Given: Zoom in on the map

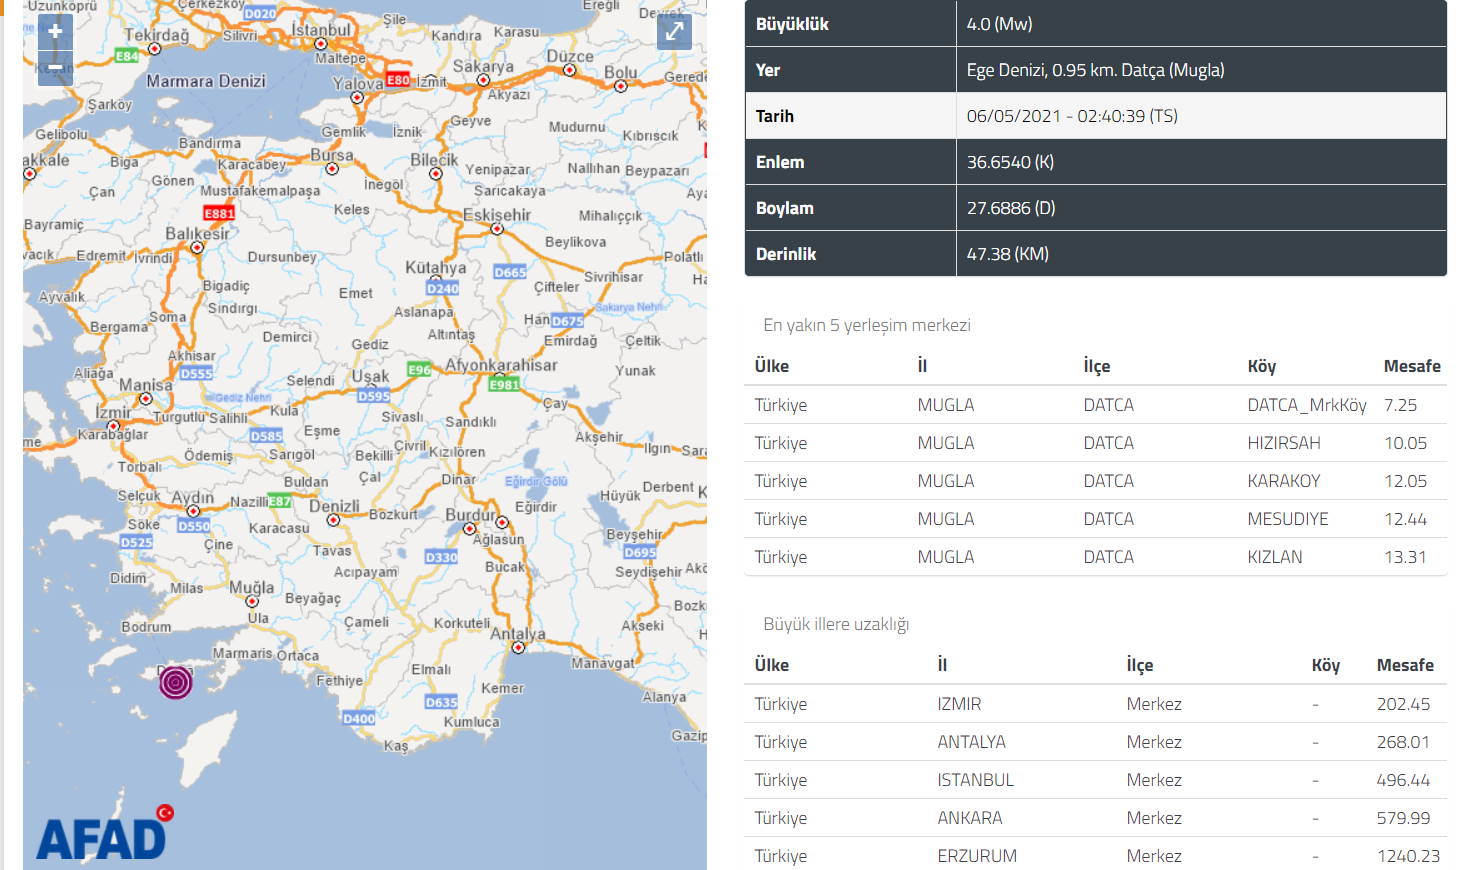Looking at the screenshot, I should [55, 32].
